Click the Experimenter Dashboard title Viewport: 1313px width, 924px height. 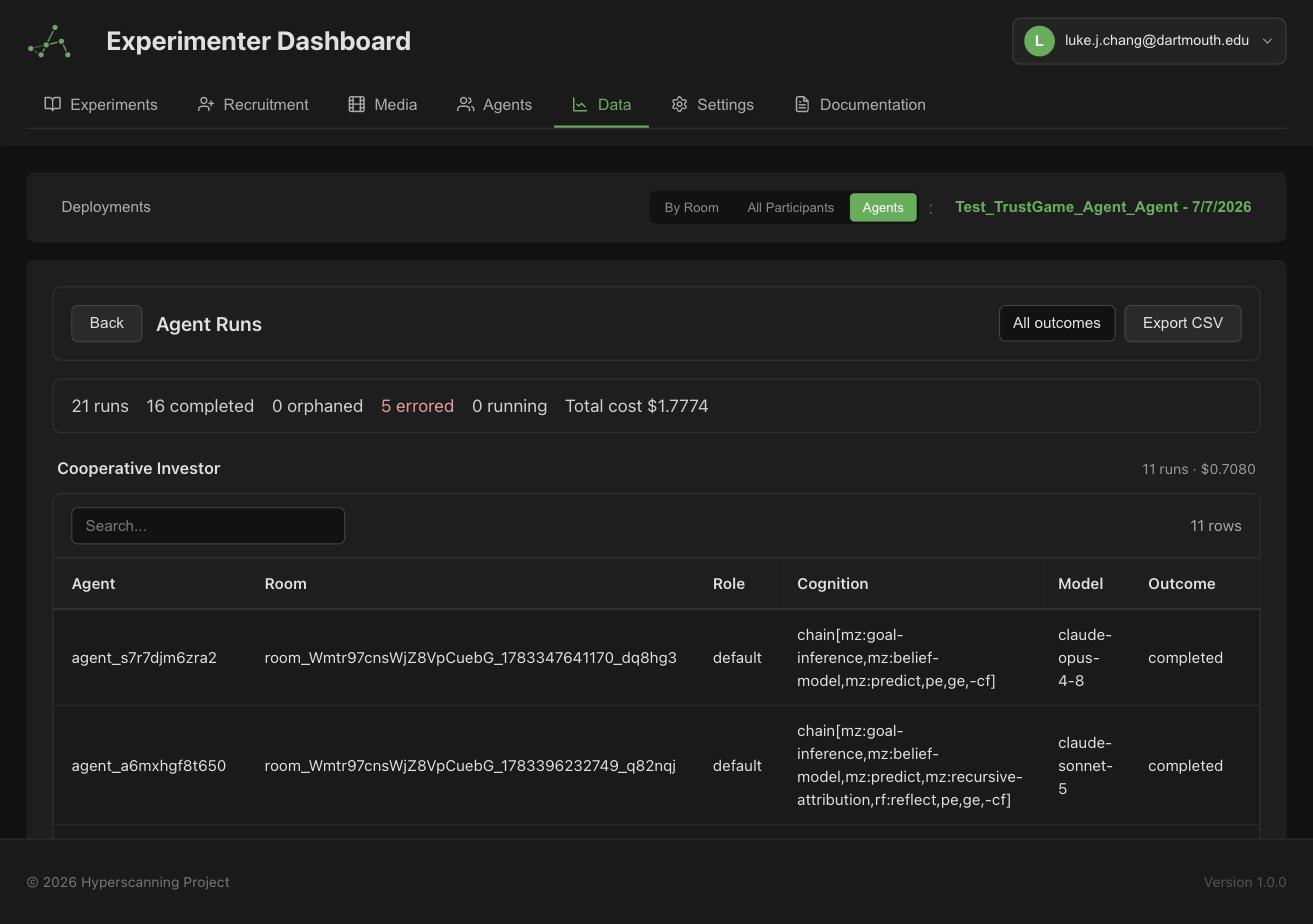click(x=258, y=41)
